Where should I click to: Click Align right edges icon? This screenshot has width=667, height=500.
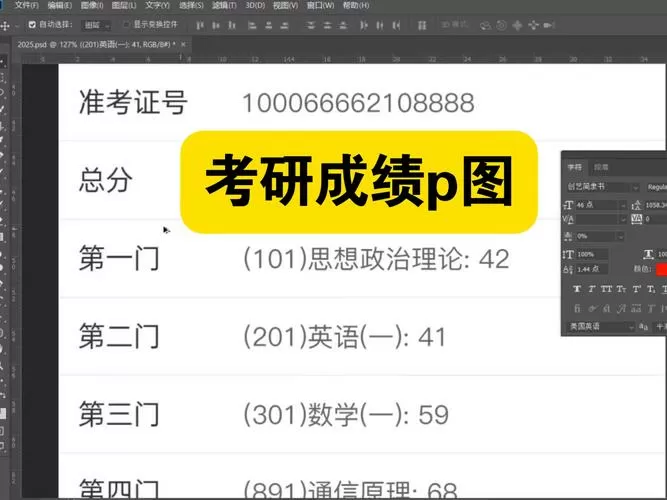click(x=285, y=26)
